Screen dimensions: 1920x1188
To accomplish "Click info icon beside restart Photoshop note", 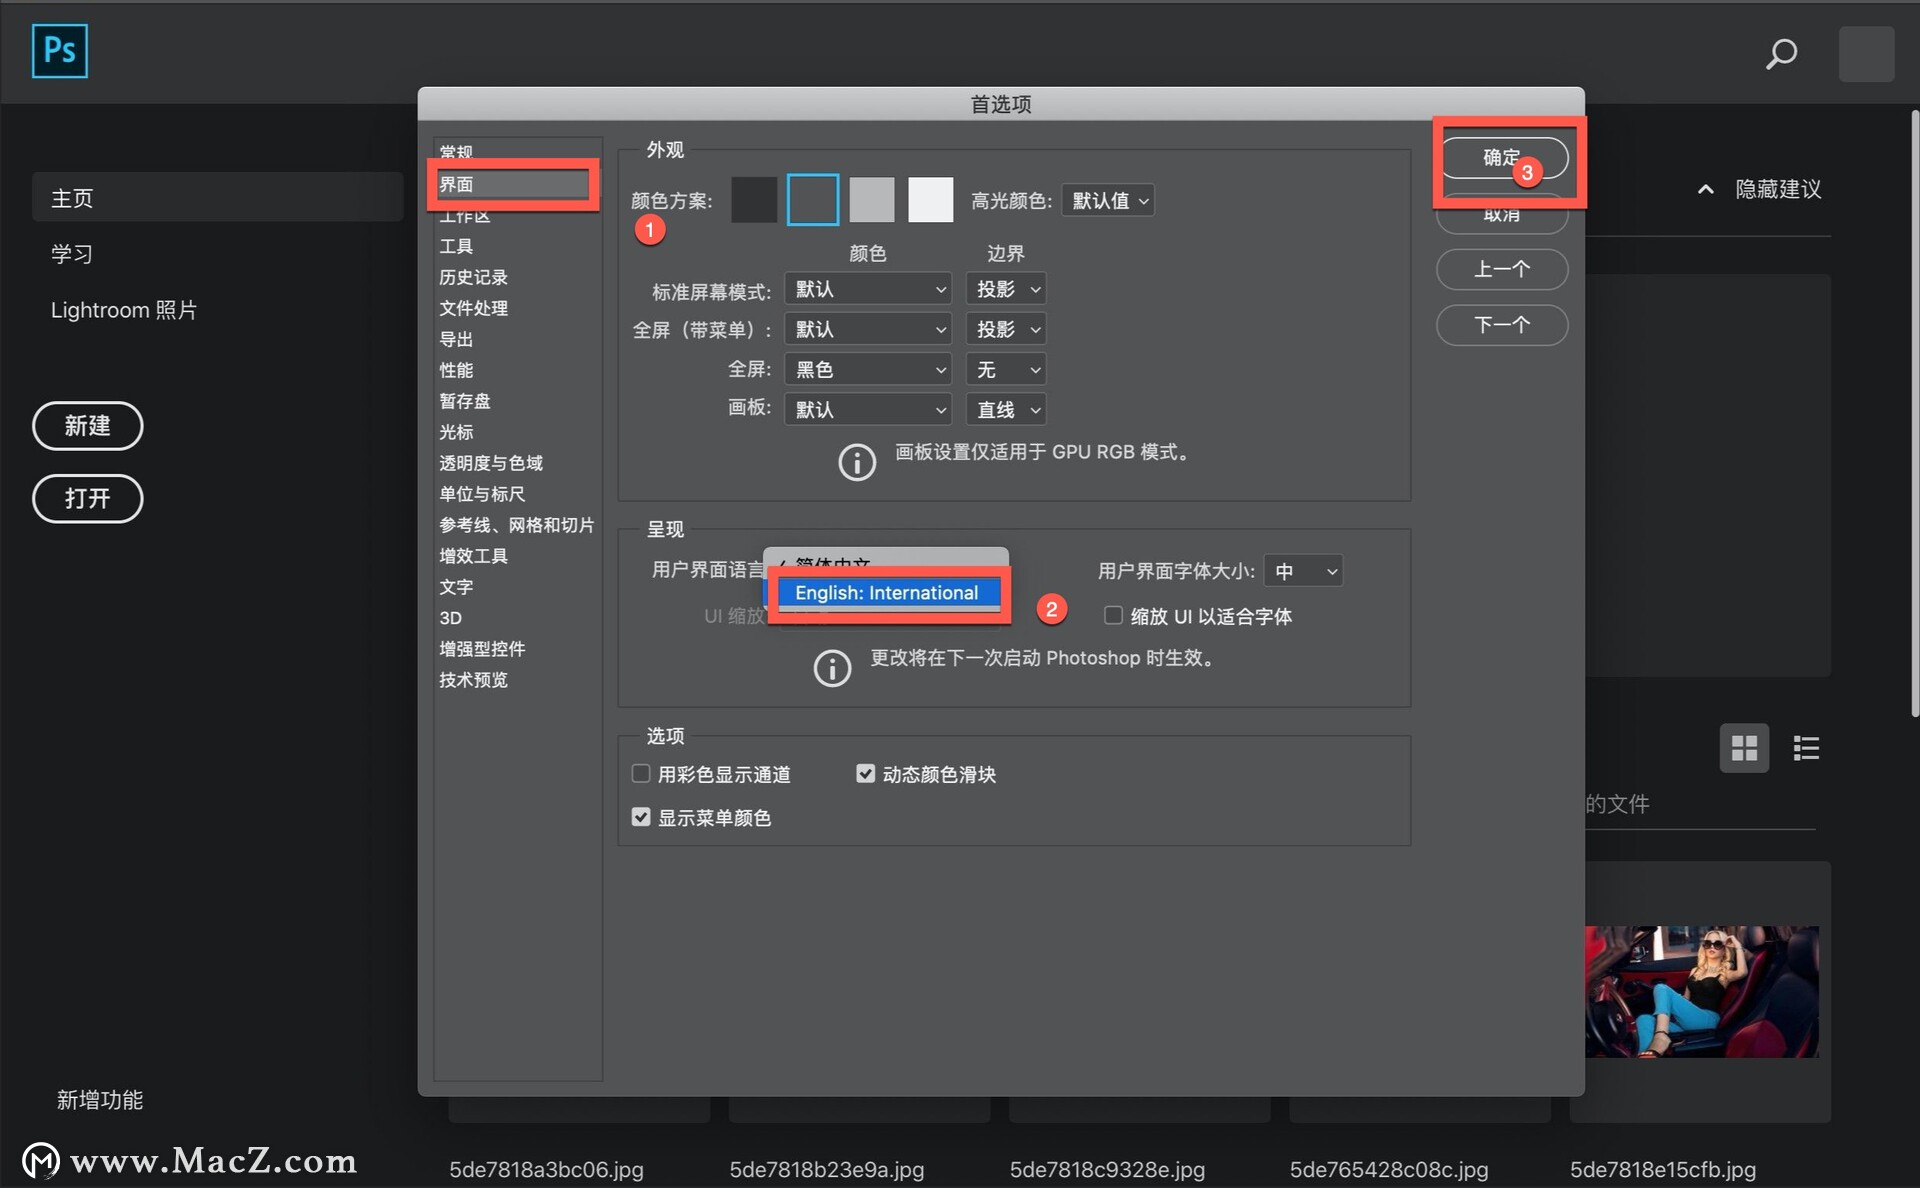I will click(832, 668).
